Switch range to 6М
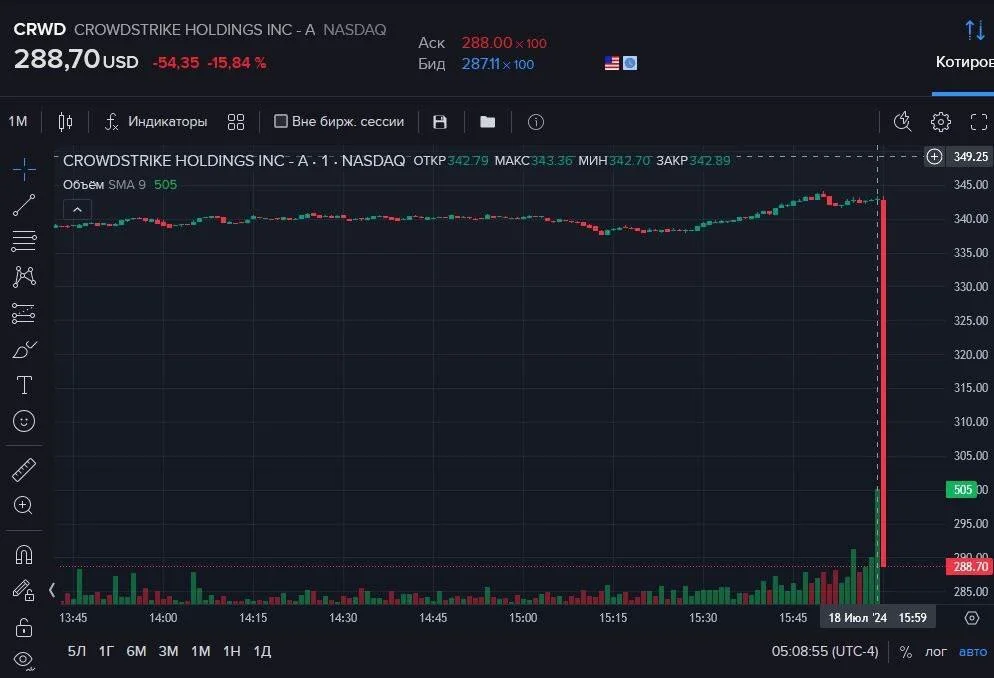 click(x=136, y=651)
